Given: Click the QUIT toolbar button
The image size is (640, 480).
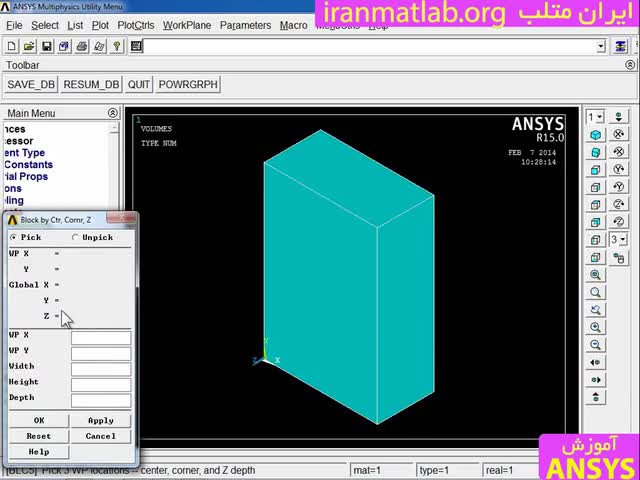Looking at the screenshot, I should point(139,84).
